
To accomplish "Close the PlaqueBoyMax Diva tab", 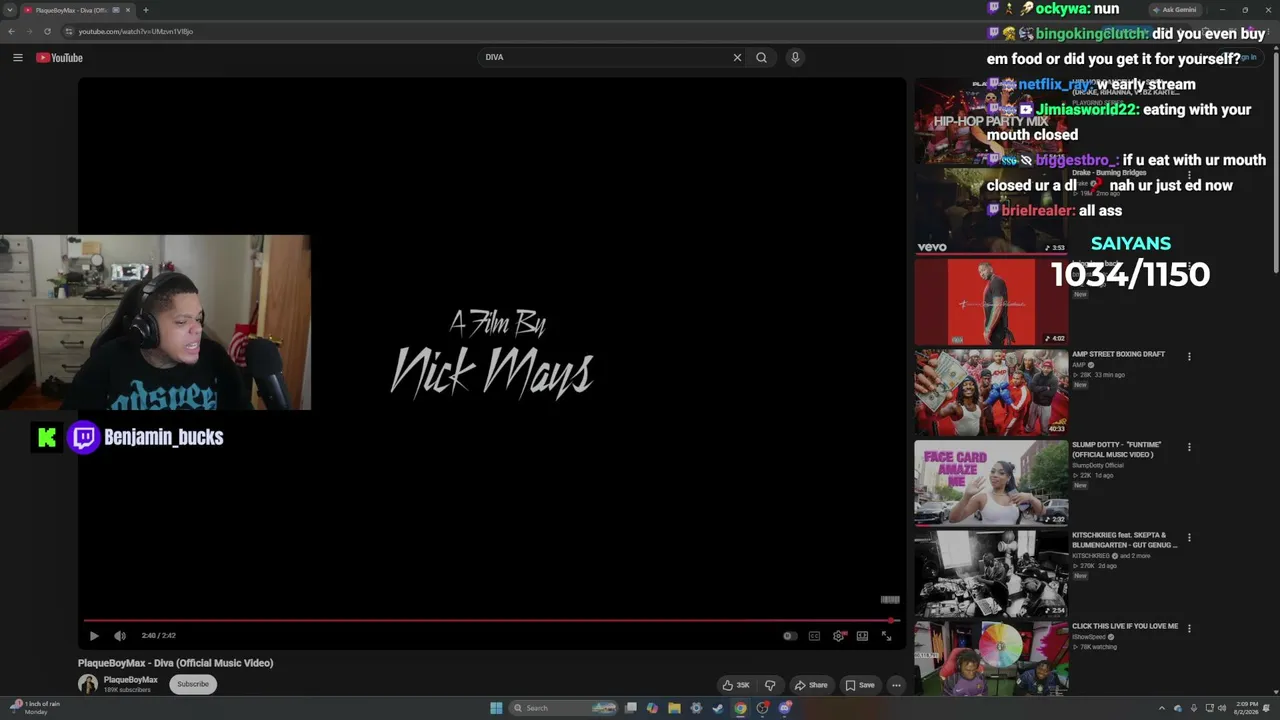I will [128, 10].
